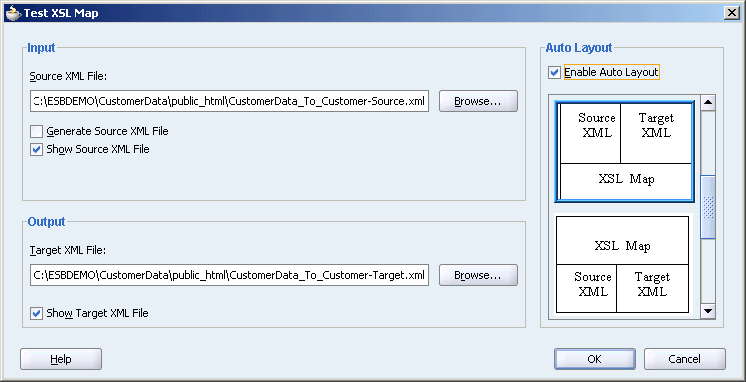The width and height of the screenshot is (746, 382).
Task: Click the Target XML File path field
Action: coord(229,275)
